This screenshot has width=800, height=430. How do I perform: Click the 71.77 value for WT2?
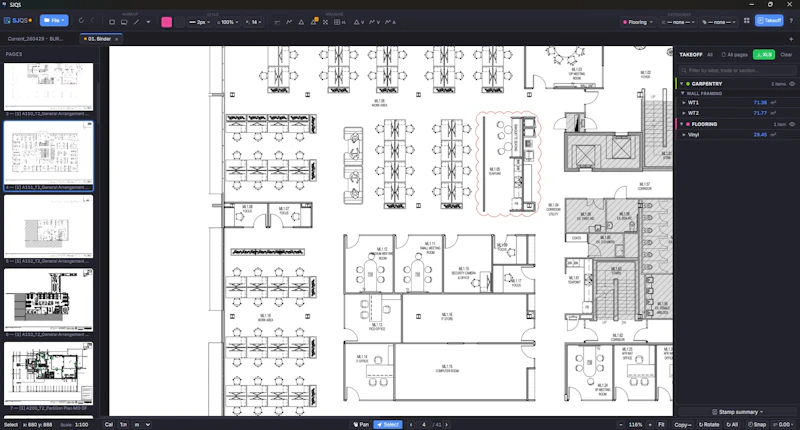coord(760,113)
